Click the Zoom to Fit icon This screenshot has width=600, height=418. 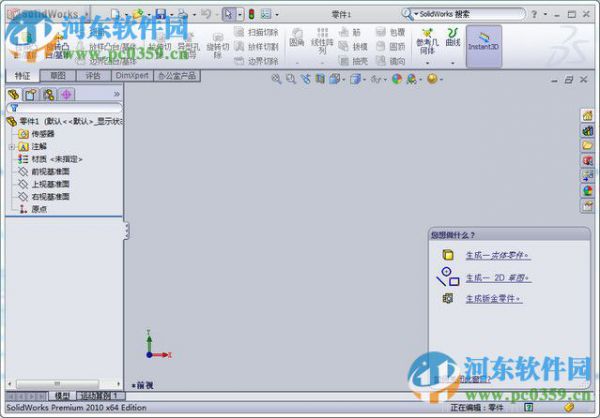pos(276,79)
